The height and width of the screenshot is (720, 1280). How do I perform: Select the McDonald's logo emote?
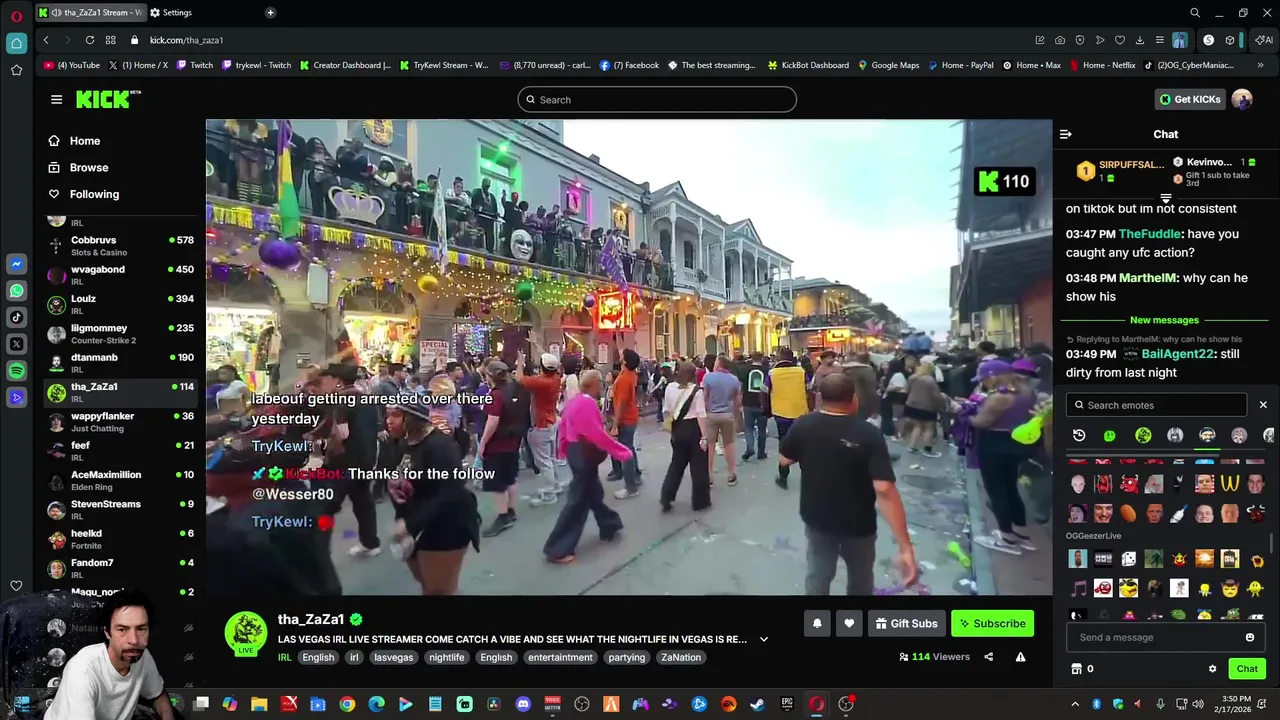[1229, 484]
